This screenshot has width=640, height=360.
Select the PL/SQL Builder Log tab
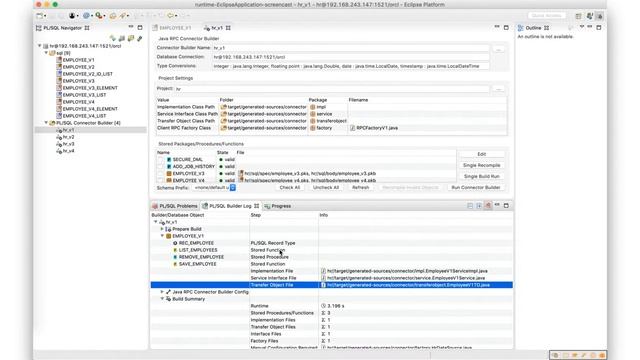pos(230,206)
